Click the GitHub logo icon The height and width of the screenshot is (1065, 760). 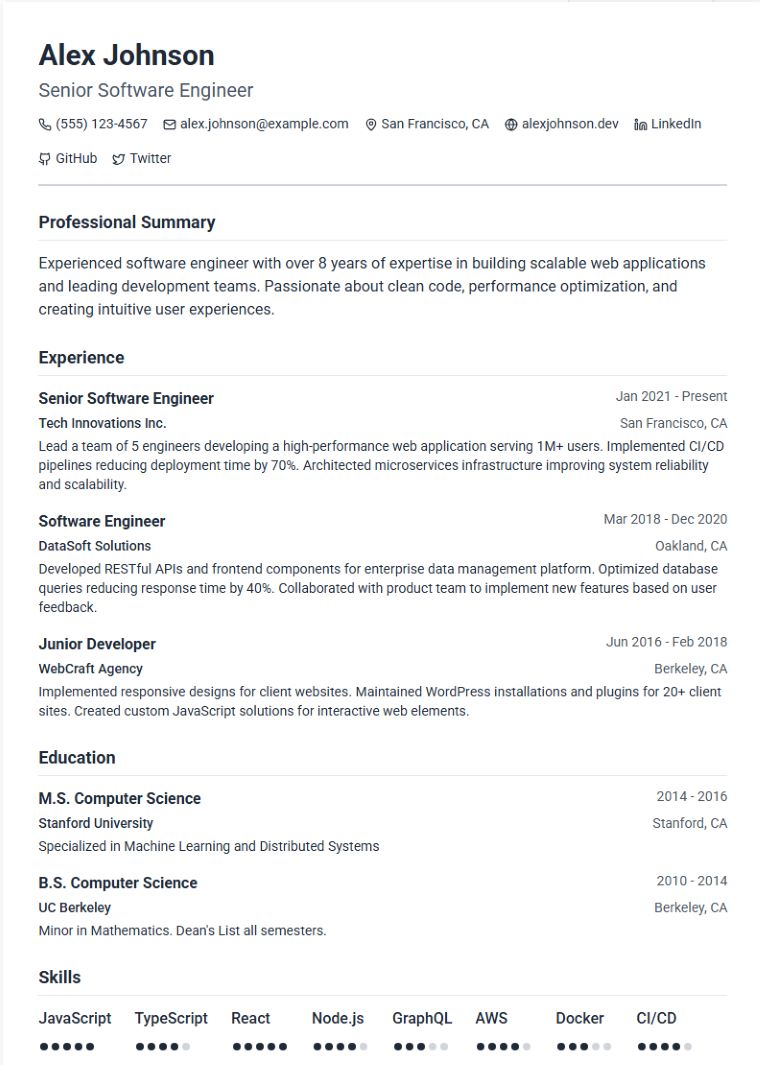point(45,159)
